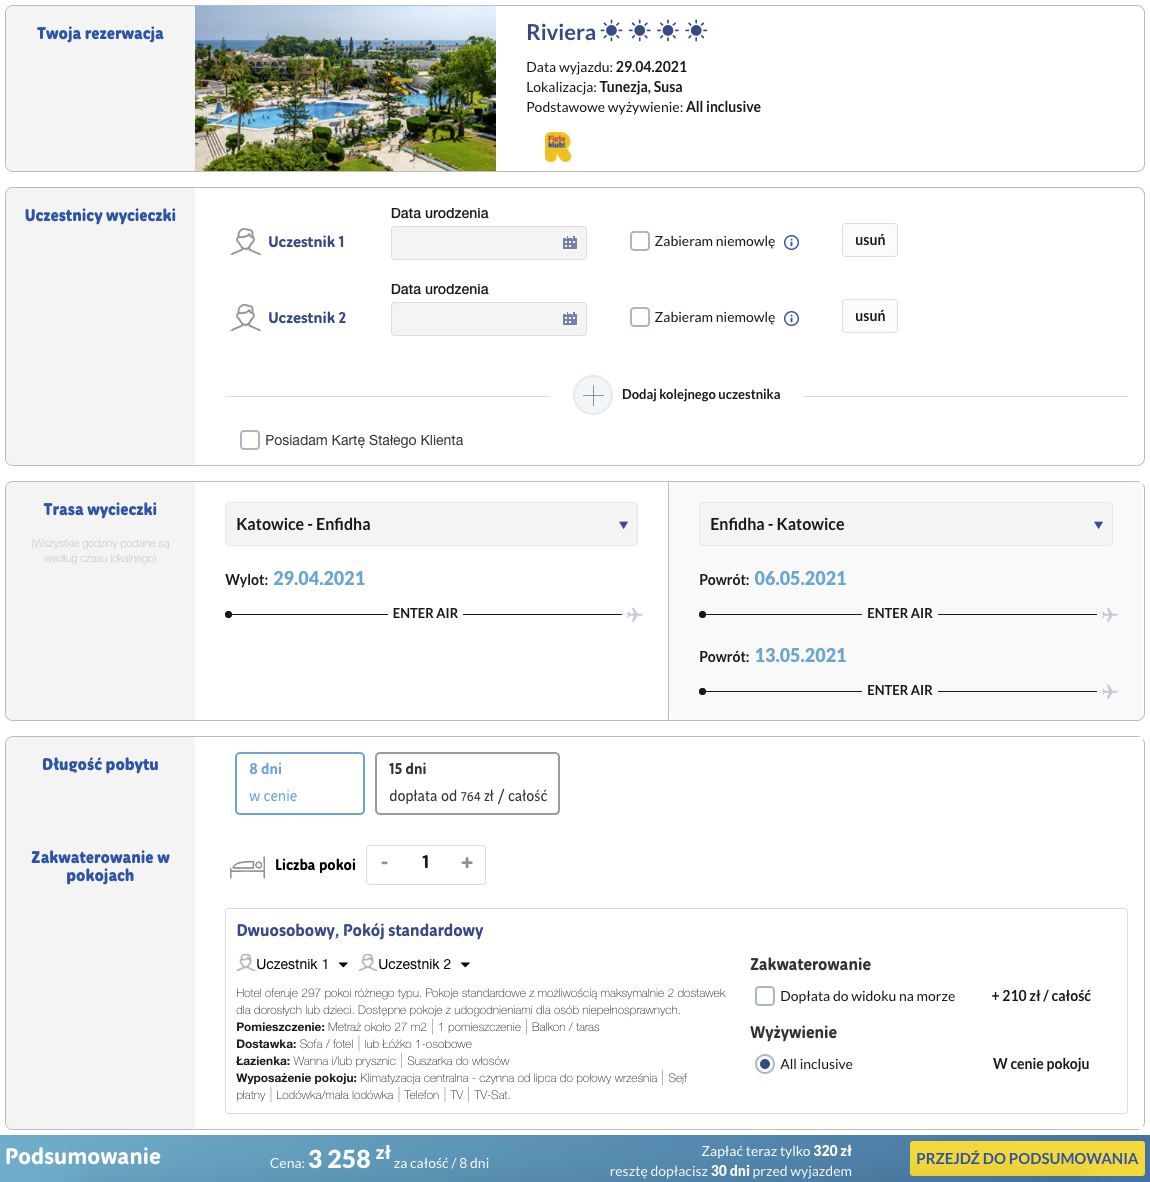1150x1182 pixels.
Task: Select the 15 dni stay length option
Action: [467, 783]
